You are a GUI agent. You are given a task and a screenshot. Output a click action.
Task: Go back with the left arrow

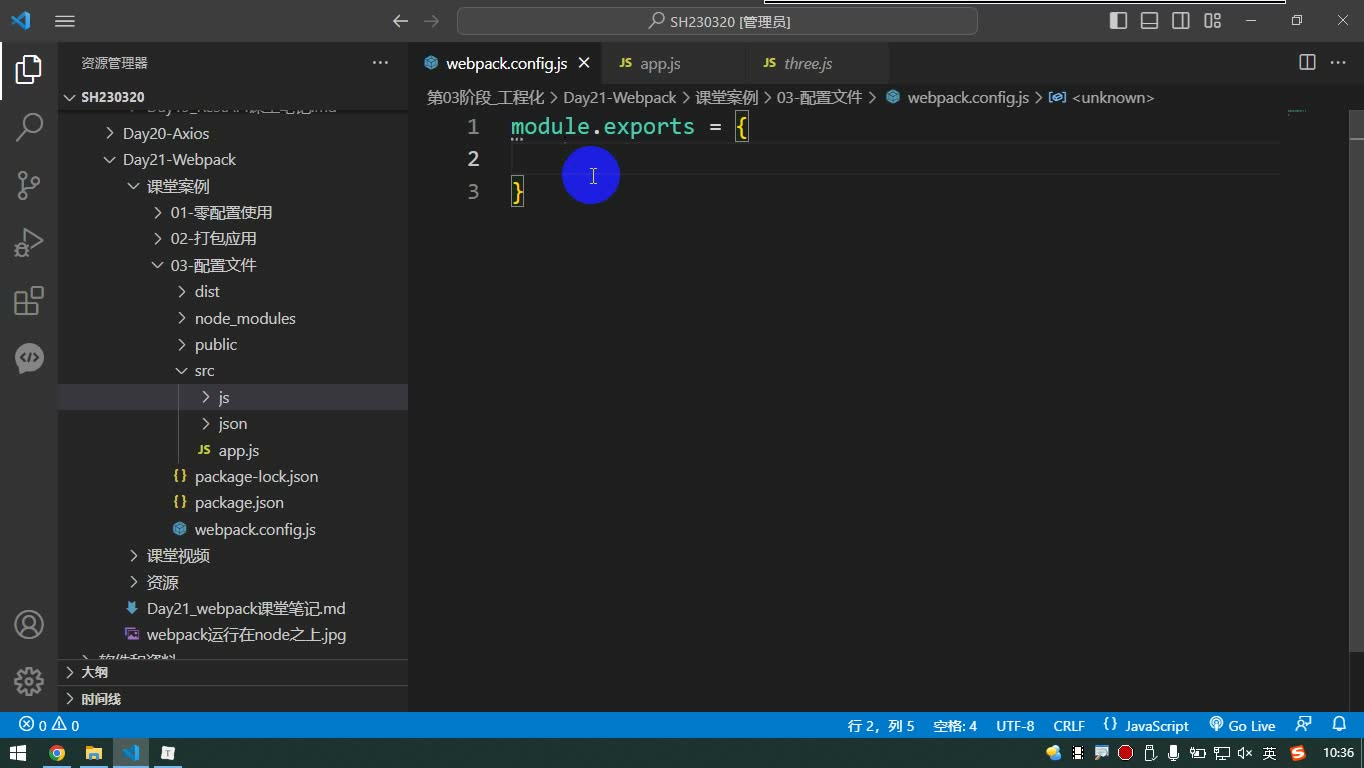coord(400,21)
